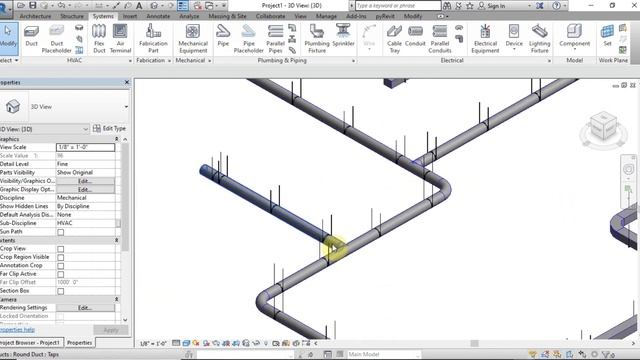
Task: Expand the HVAC panel settings arrow
Action: (x=130, y=60)
